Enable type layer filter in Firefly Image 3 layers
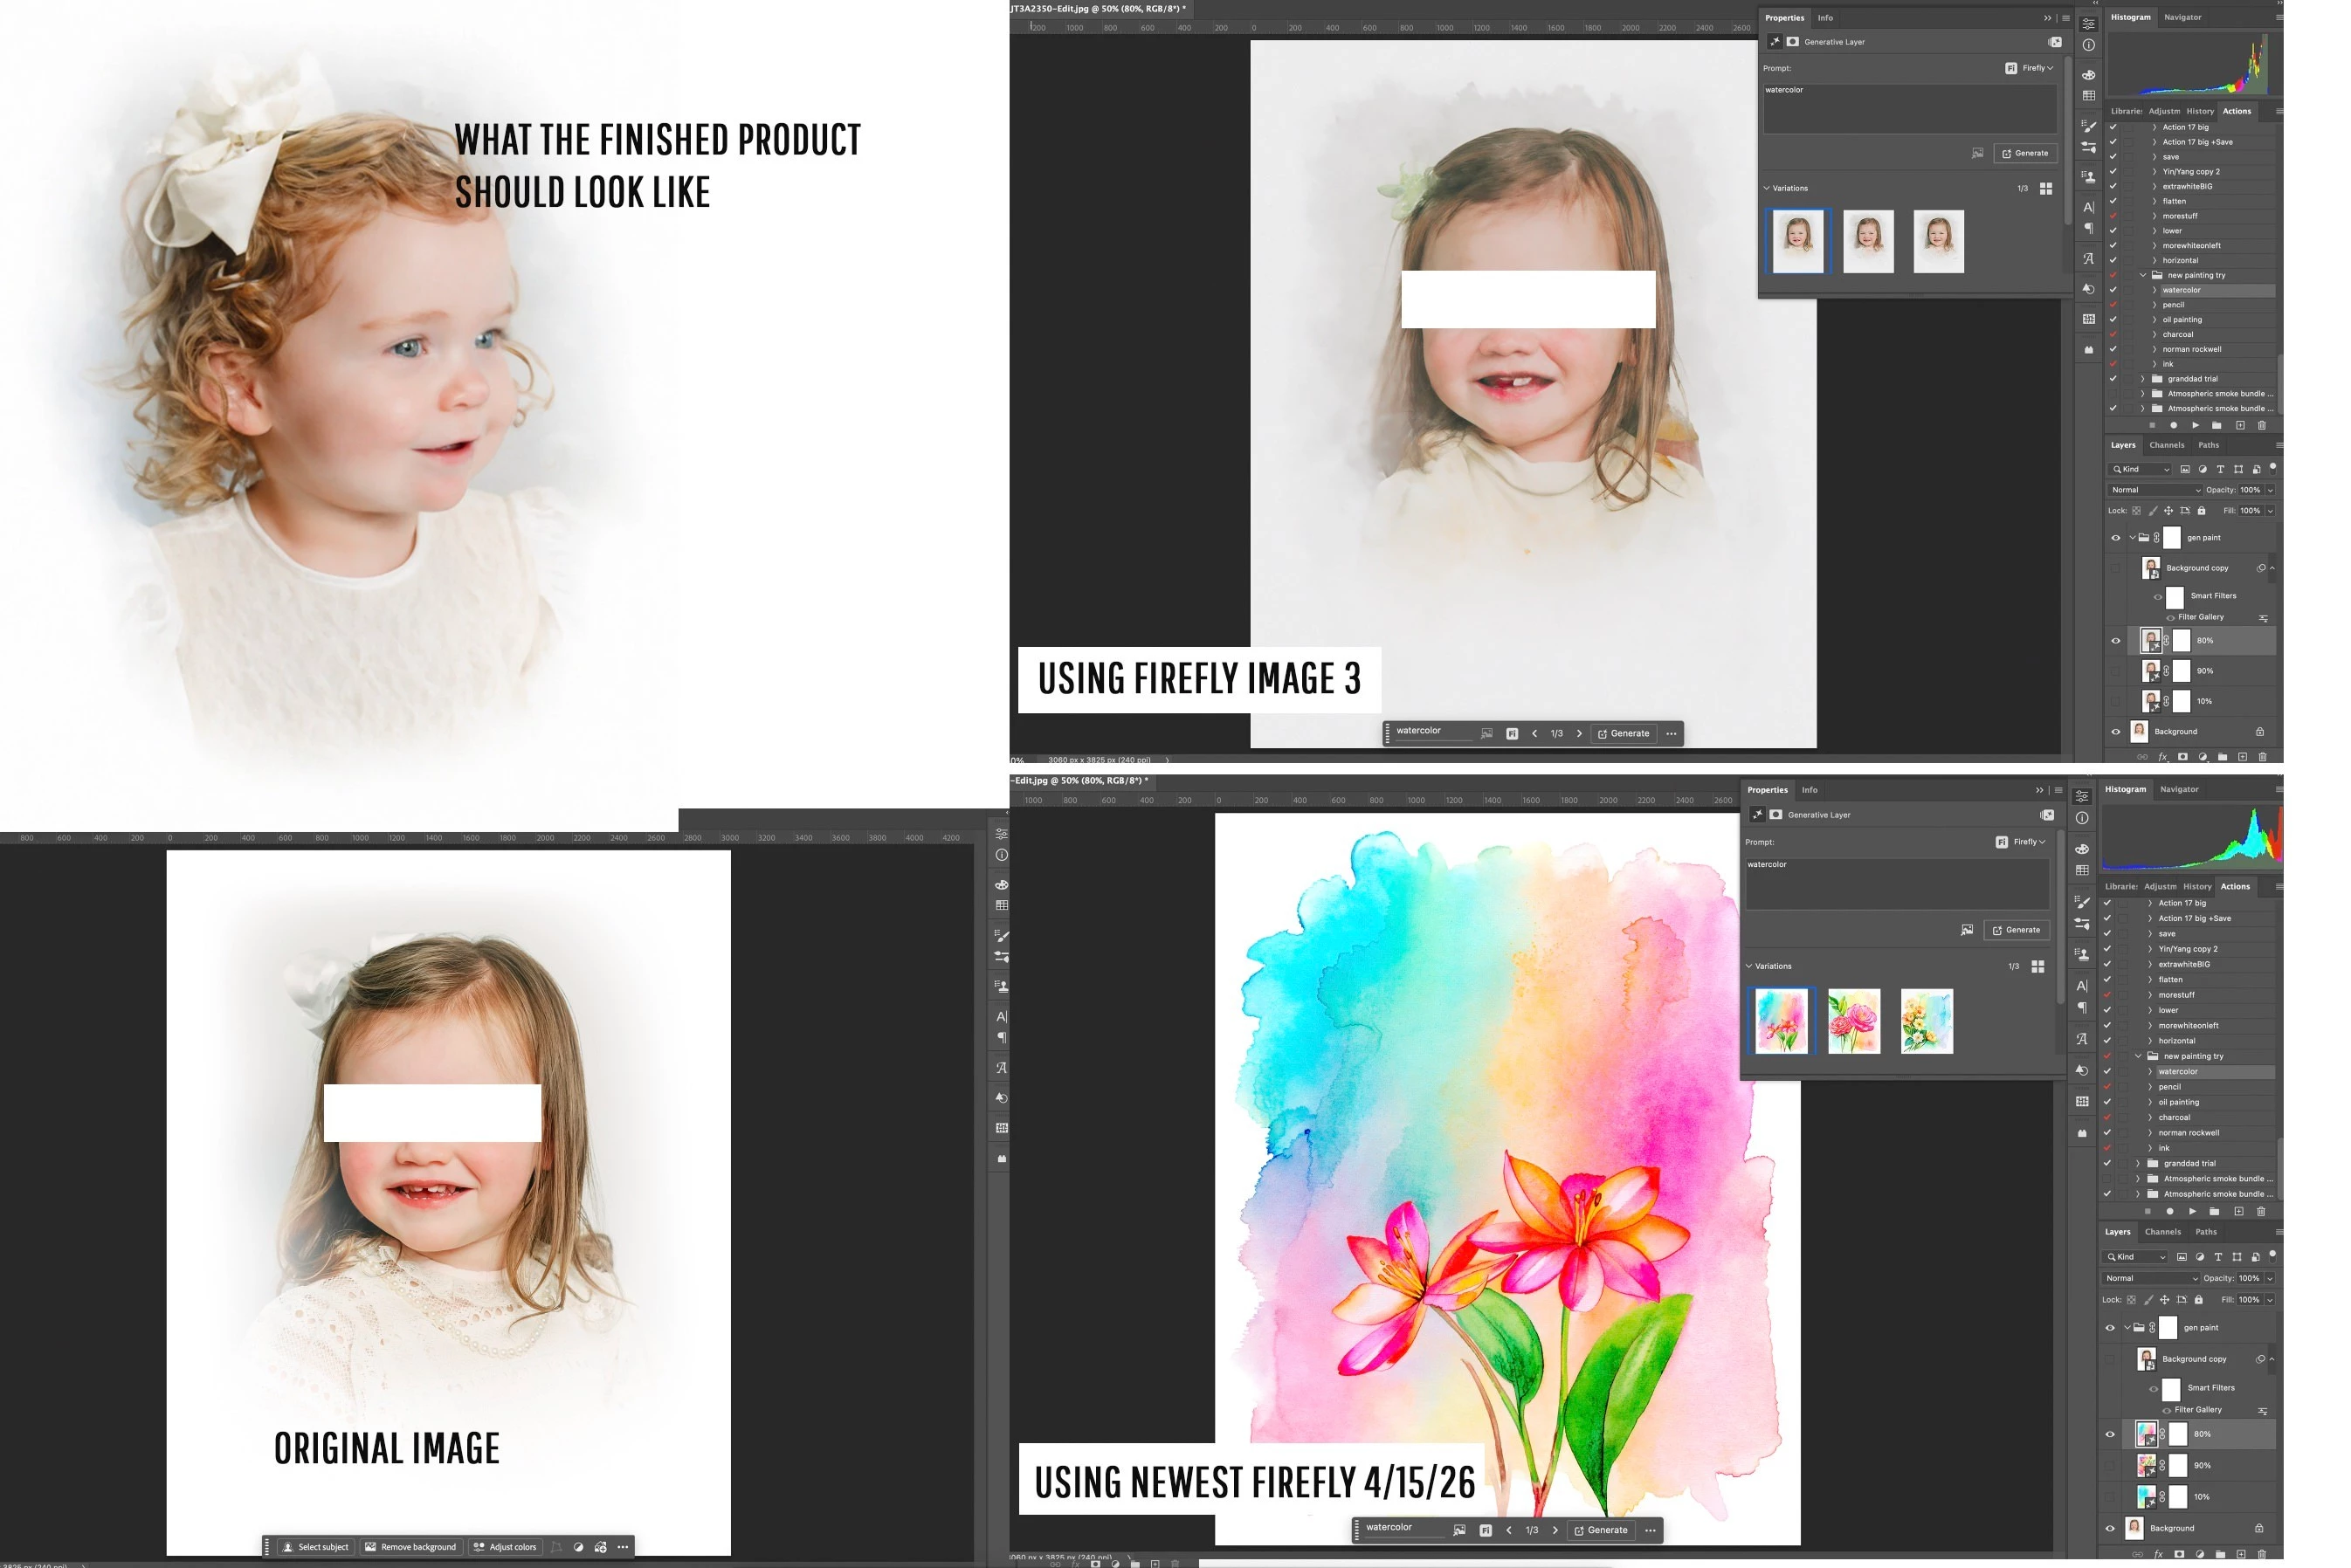This screenshot has height=1568, width=2351. [x=2220, y=469]
